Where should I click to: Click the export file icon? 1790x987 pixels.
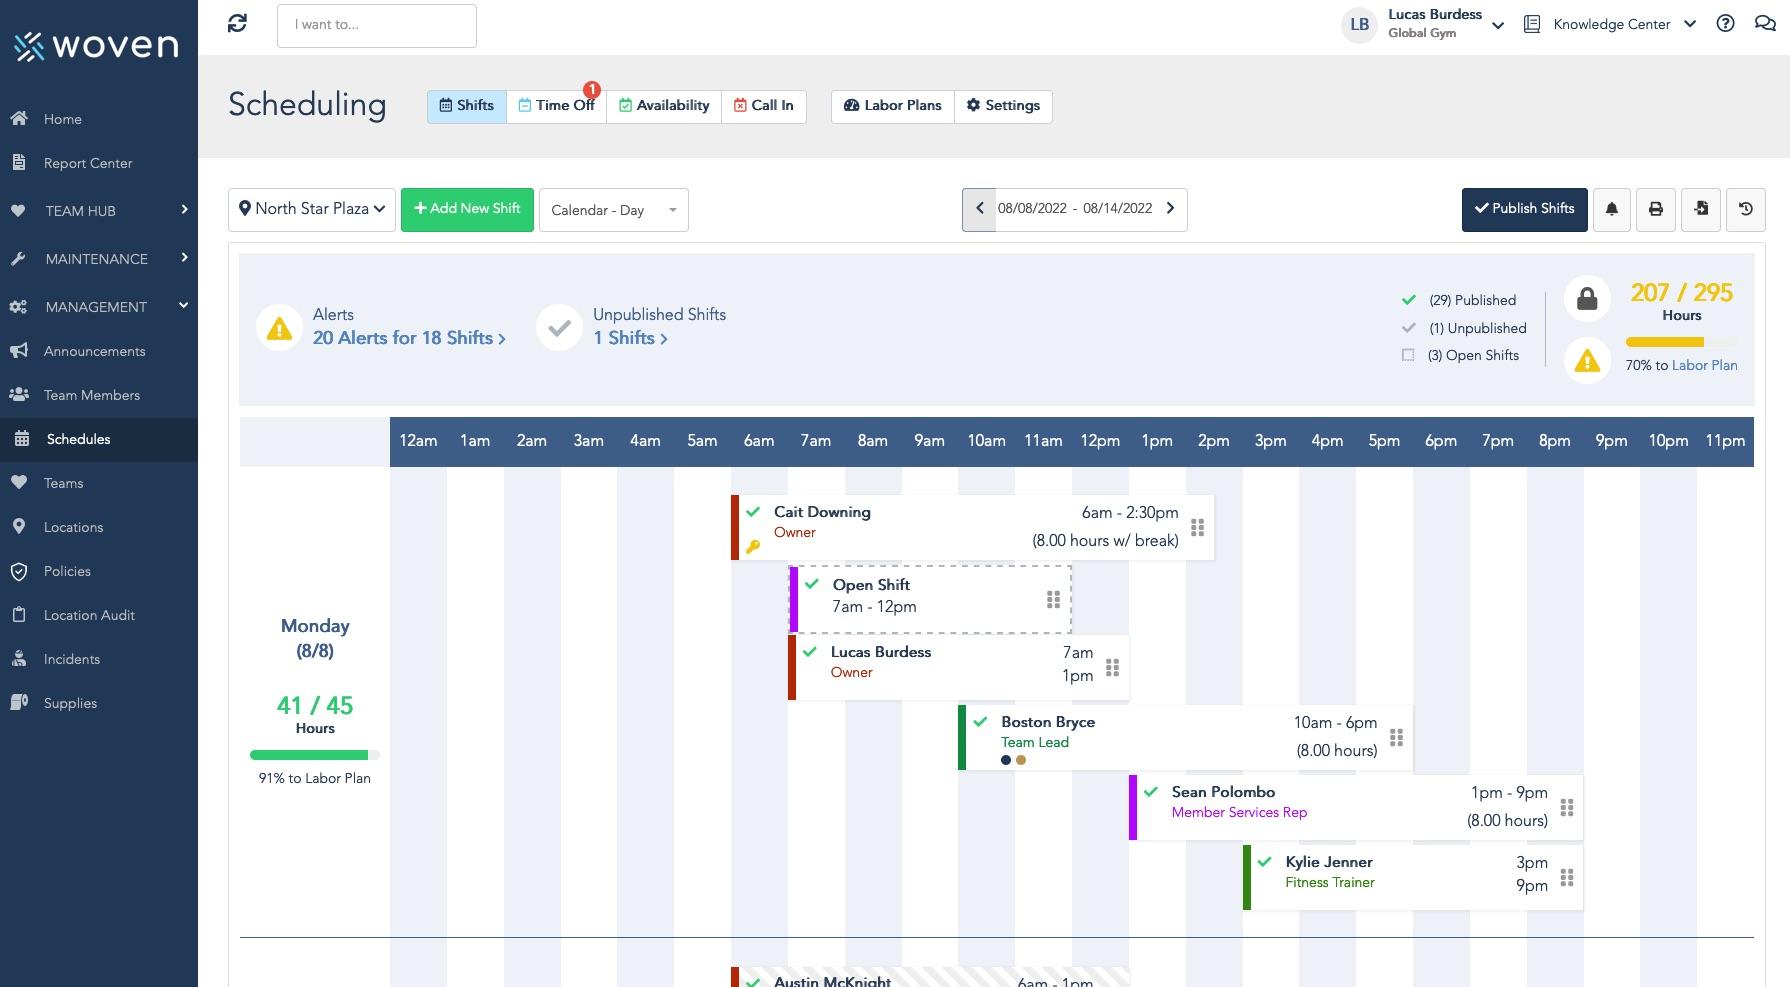[1701, 209]
